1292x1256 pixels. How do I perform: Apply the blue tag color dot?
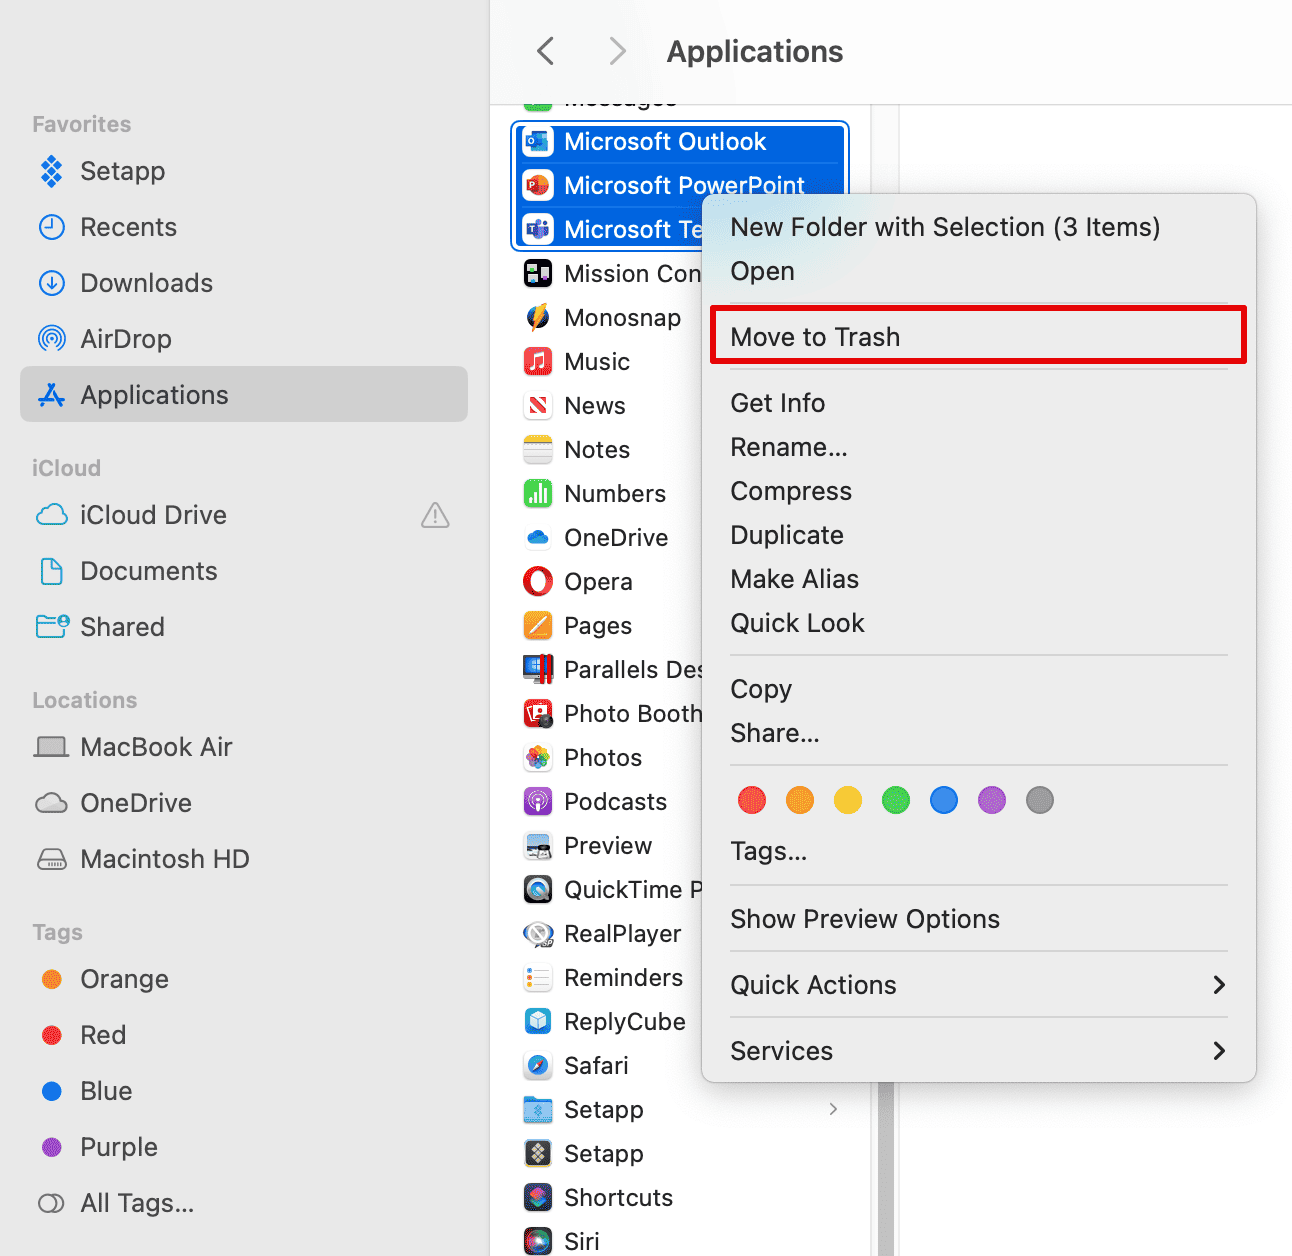[944, 800]
